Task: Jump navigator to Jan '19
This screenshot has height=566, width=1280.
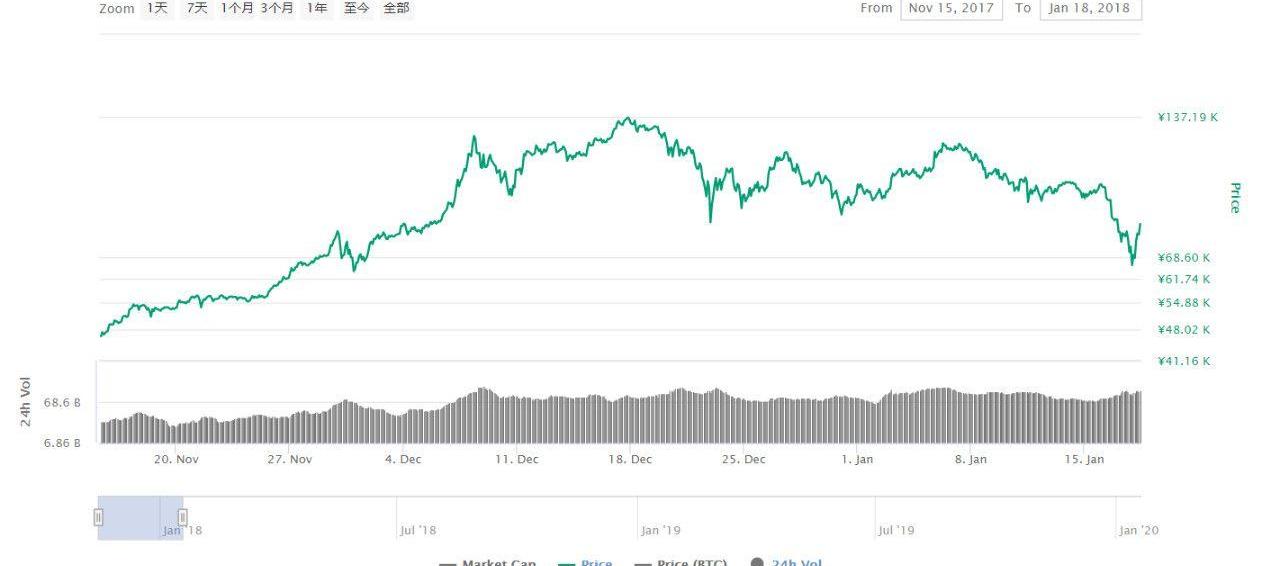Action: point(660,529)
